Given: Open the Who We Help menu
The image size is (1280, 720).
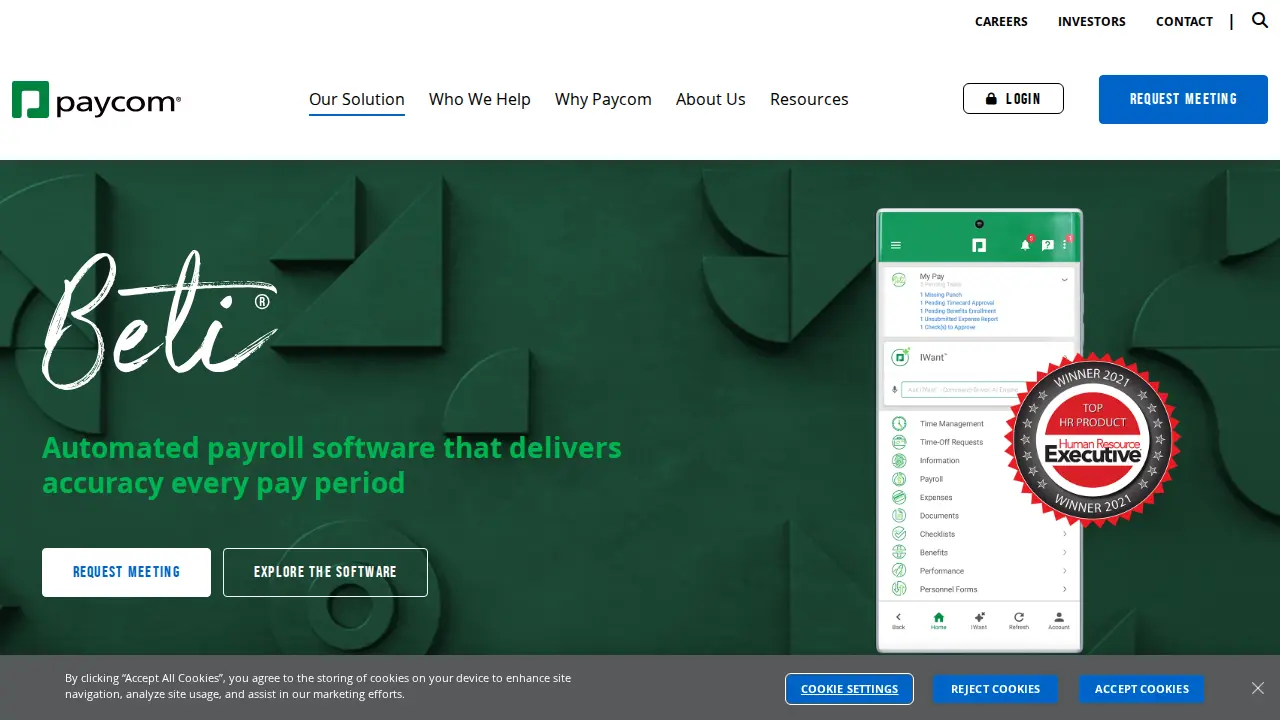Looking at the screenshot, I should click(480, 99).
